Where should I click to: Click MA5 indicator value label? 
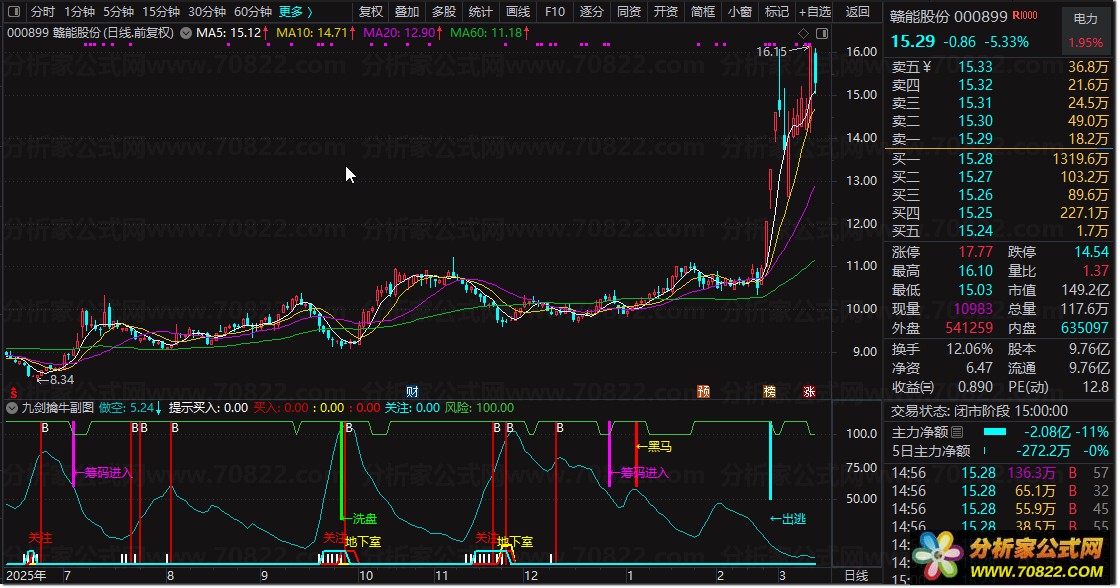[x=232, y=33]
